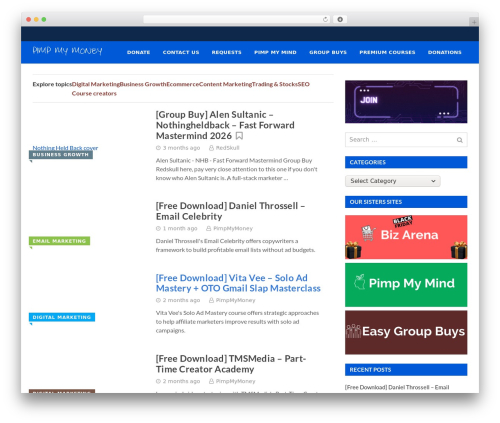Click the browser downloads icon beside address bar
Viewport: 500px width, 423px height.
340,20
